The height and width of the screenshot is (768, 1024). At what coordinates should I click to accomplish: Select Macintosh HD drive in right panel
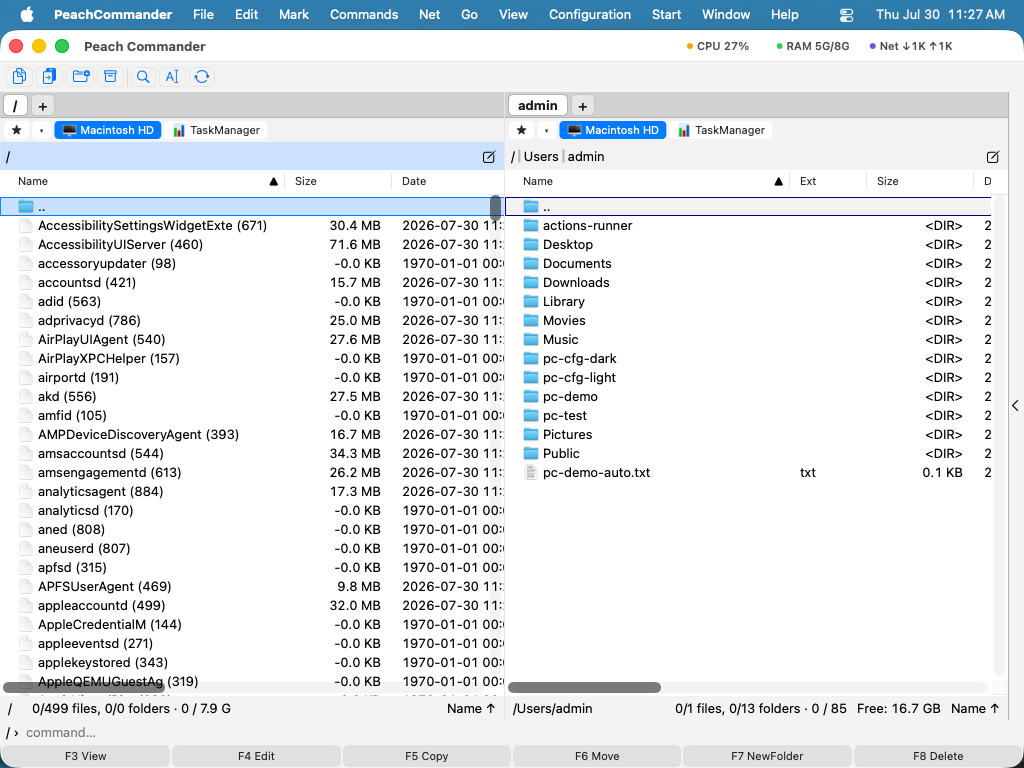pyautogui.click(x=613, y=130)
